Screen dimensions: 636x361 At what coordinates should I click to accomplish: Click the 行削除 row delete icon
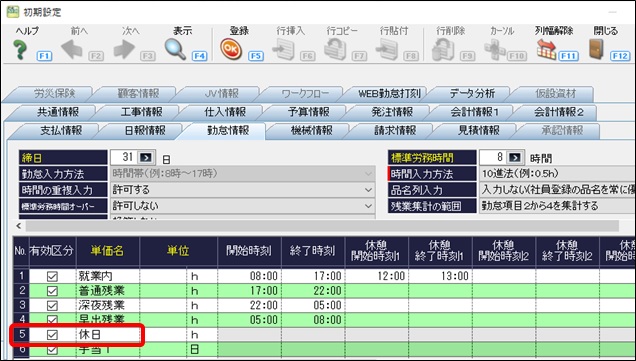(x=443, y=50)
